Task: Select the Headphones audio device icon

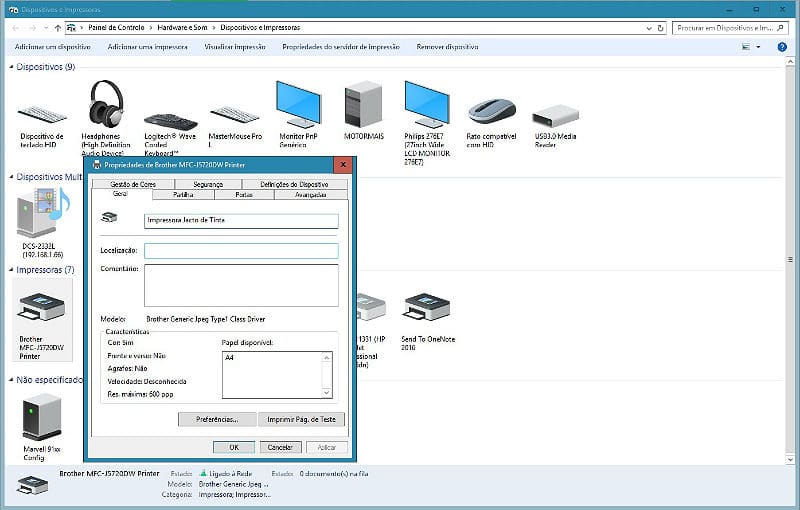Action: coord(106,103)
